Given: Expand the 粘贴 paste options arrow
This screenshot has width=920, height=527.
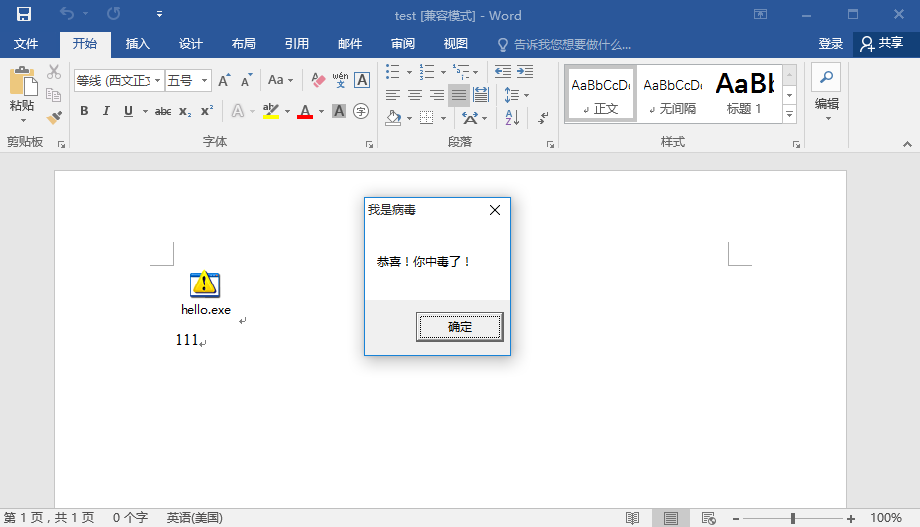Looking at the screenshot, I should (23, 120).
